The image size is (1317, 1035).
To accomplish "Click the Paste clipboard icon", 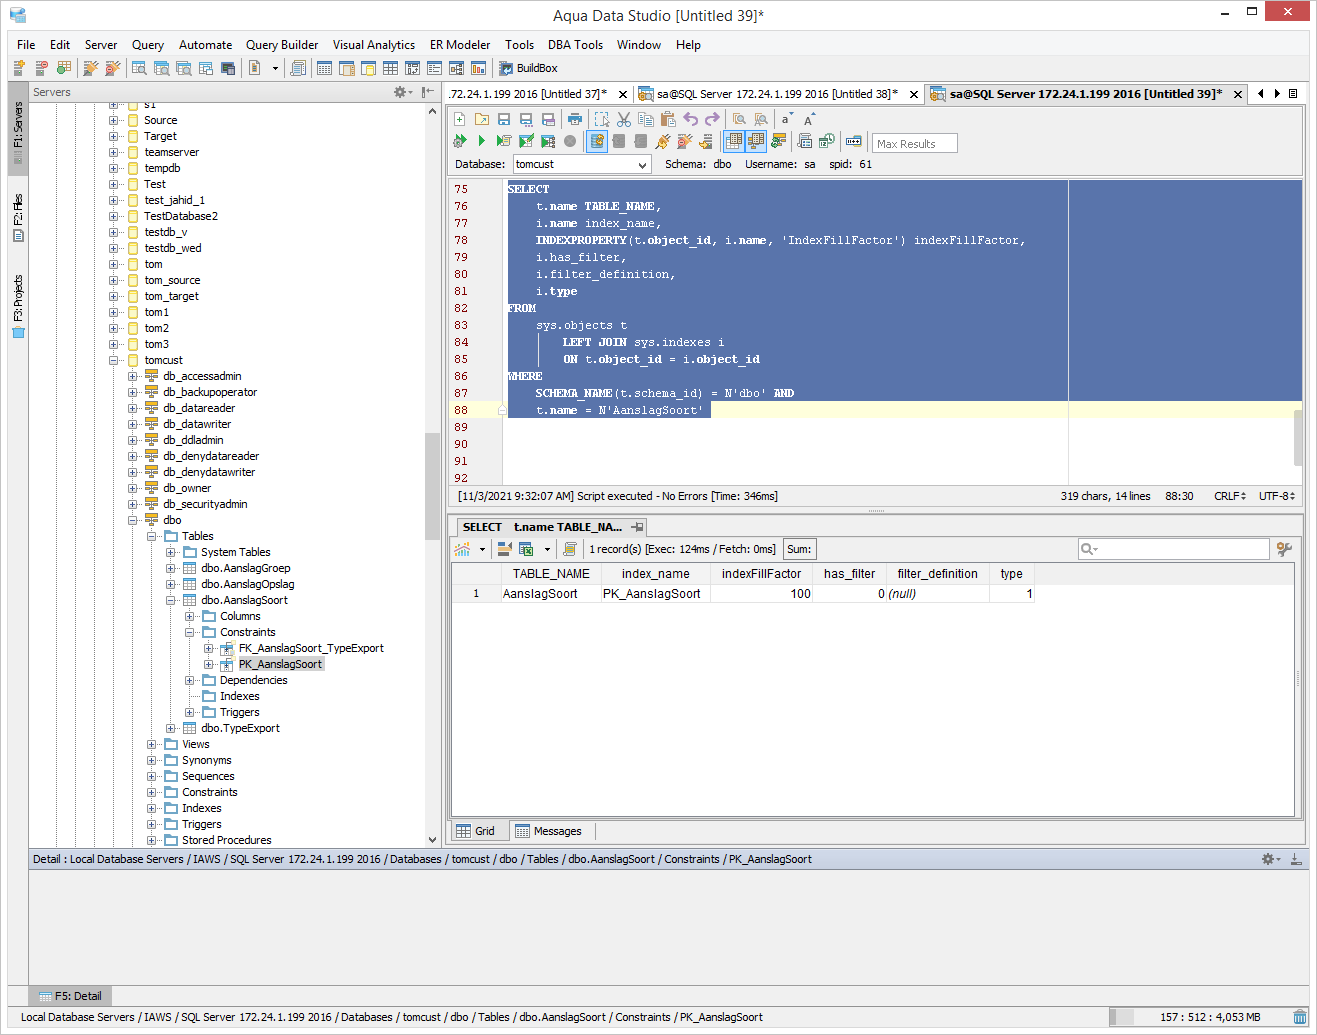I will pos(668,119).
